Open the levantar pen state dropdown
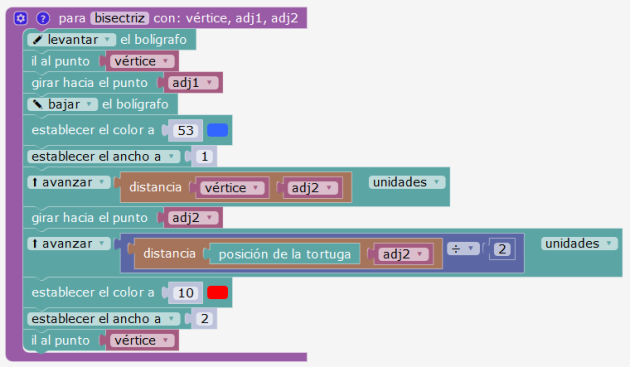This screenshot has width=630, height=367. (72, 39)
